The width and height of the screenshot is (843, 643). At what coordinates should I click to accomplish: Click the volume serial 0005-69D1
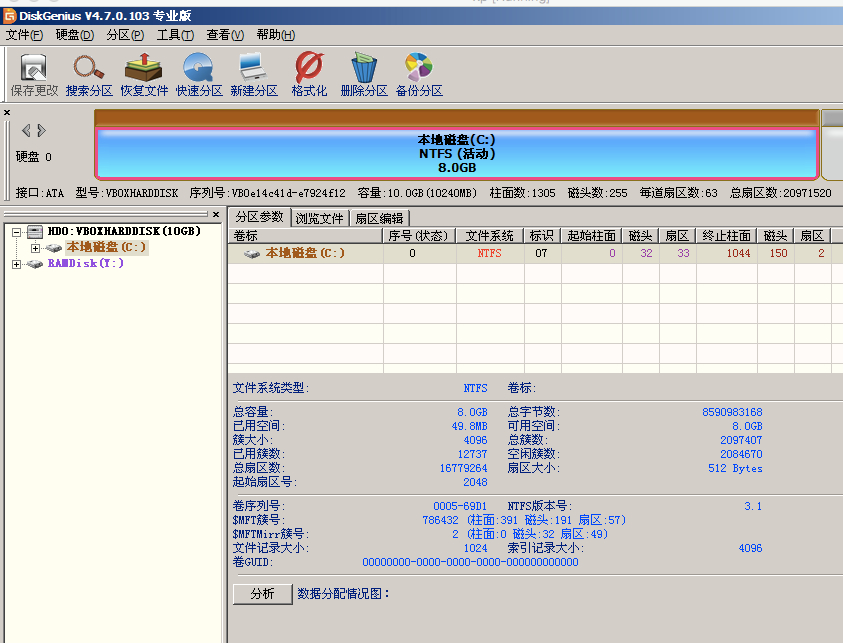pos(460,506)
